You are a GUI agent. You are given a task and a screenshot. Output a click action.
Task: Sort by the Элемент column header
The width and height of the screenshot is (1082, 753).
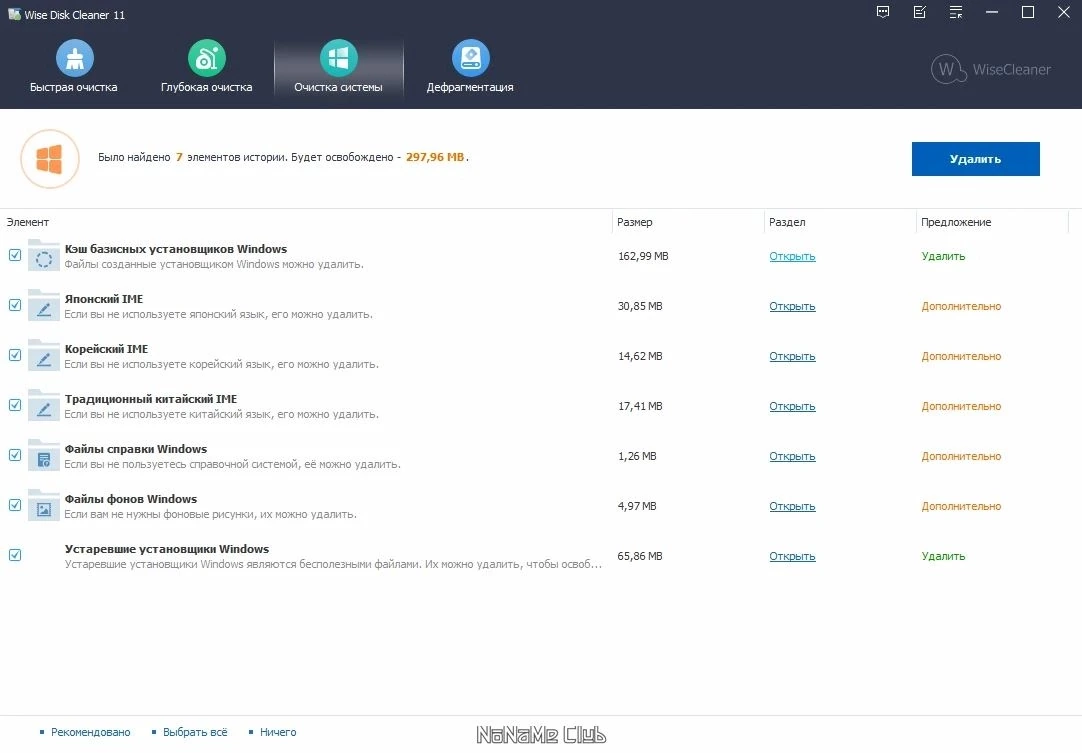(28, 222)
